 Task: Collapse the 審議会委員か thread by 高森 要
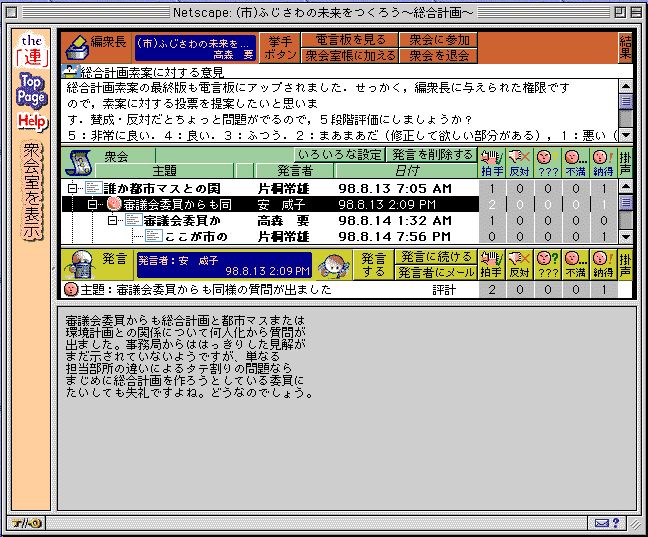(112, 220)
